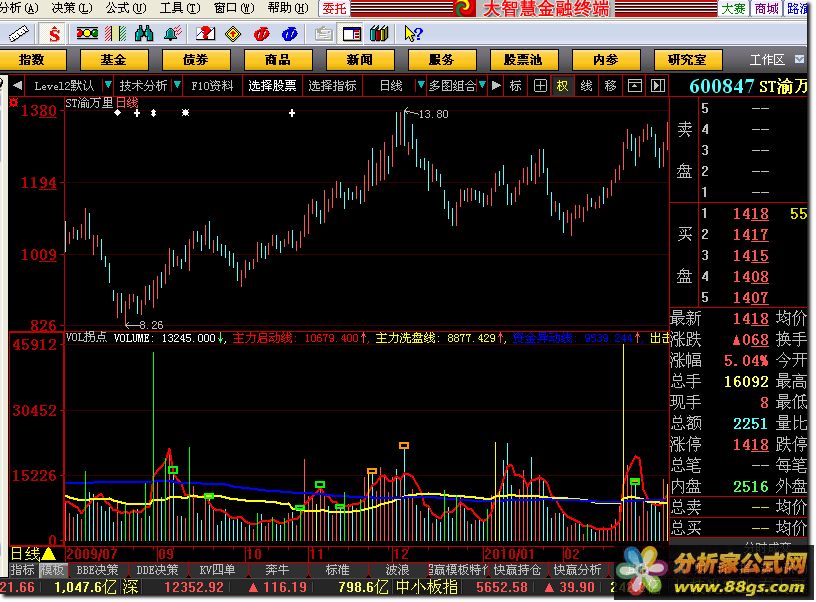The width and height of the screenshot is (816, 602).
Task: Click the window layout panel icon
Action: coord(352,34)
